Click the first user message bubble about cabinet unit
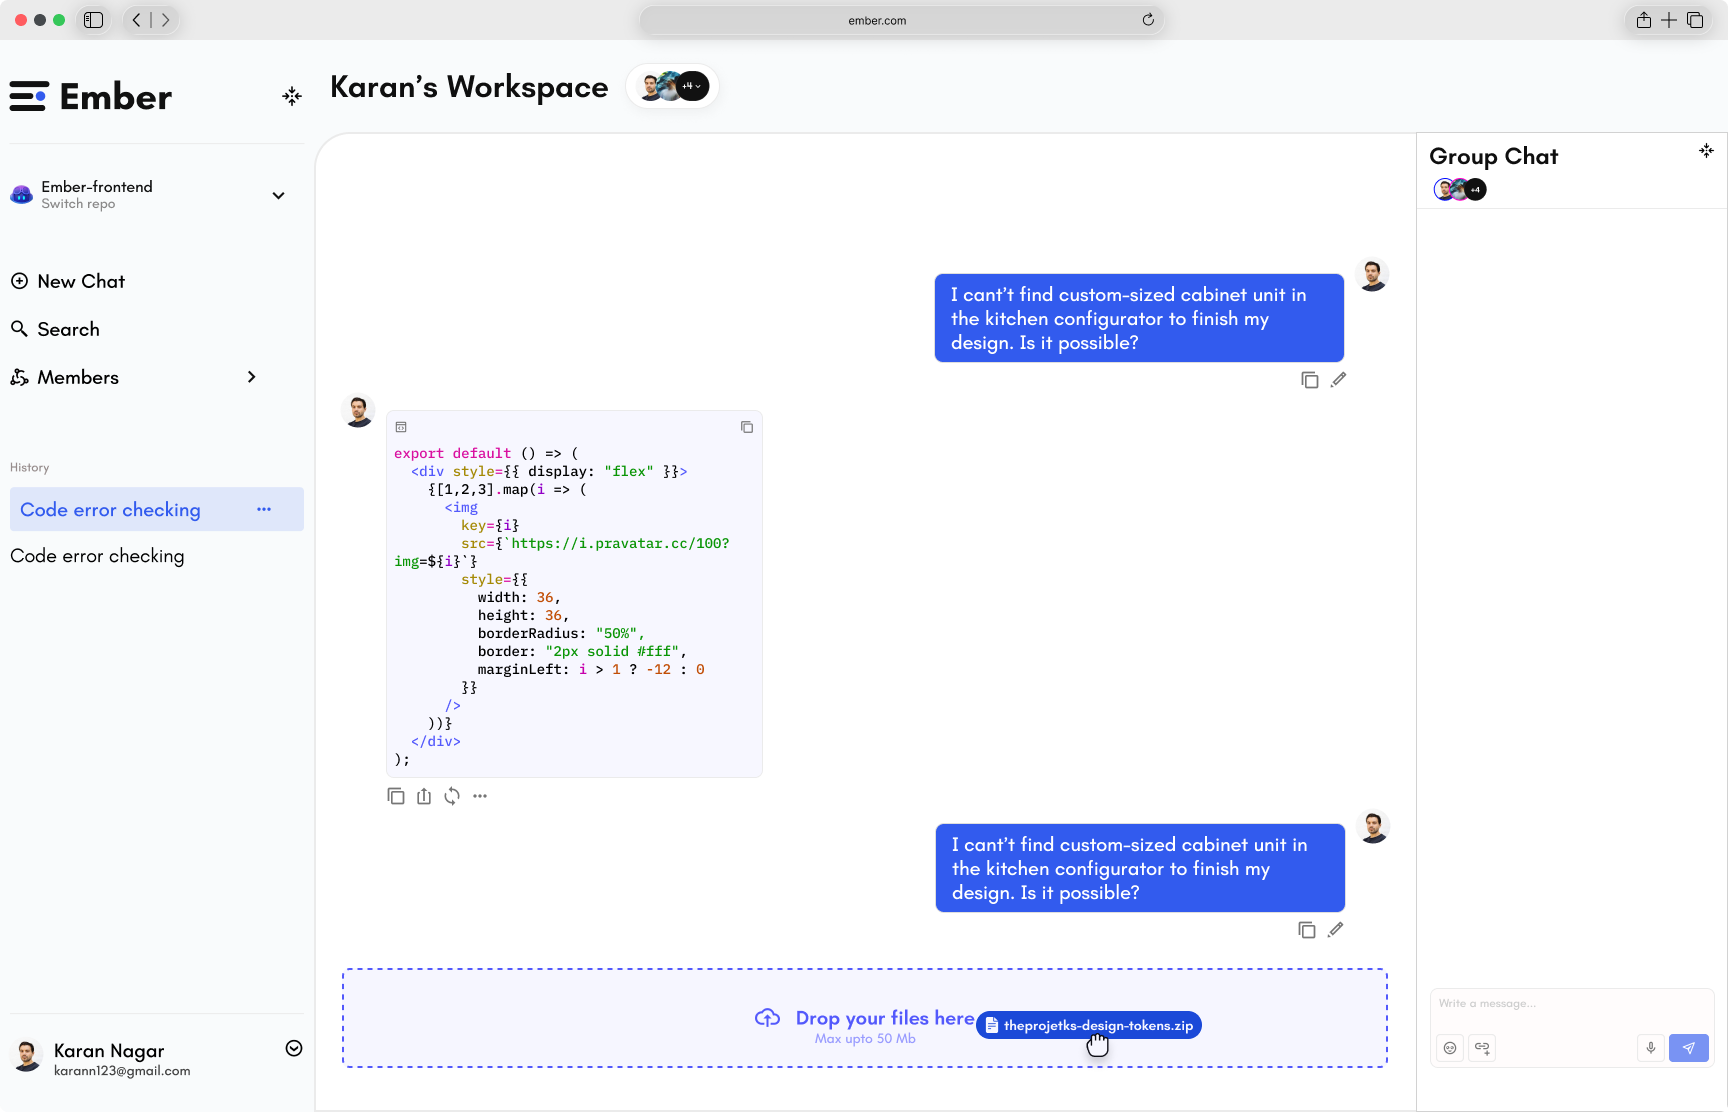This screenshot has height=1112, width=1728. (x=1139, y=318)
